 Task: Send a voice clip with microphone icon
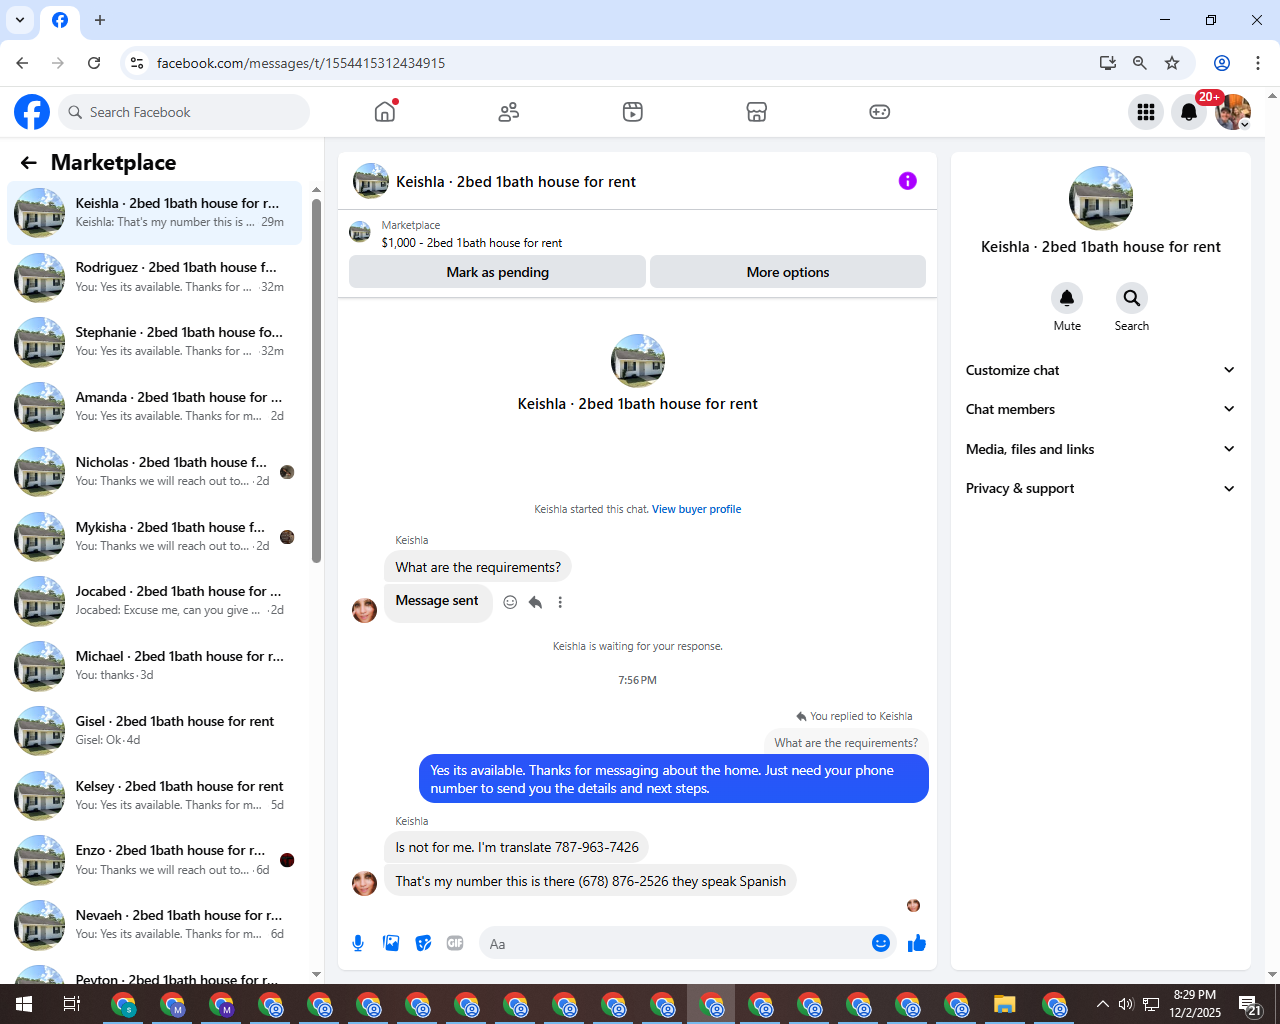click(358, 943)
